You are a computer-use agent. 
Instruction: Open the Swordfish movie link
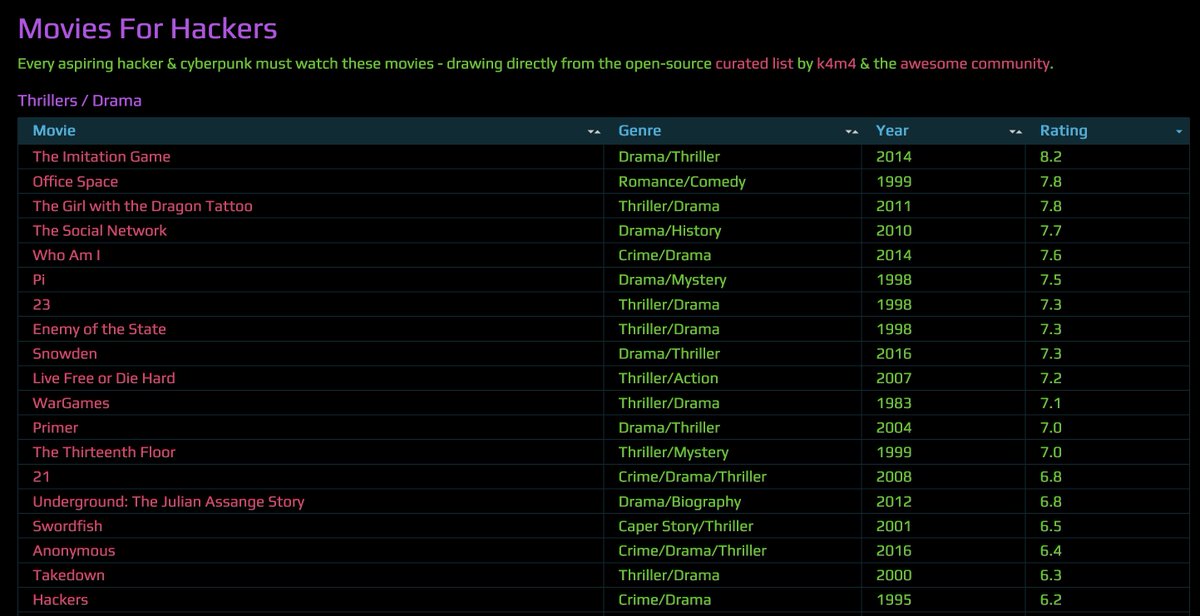tap(67, 526)
